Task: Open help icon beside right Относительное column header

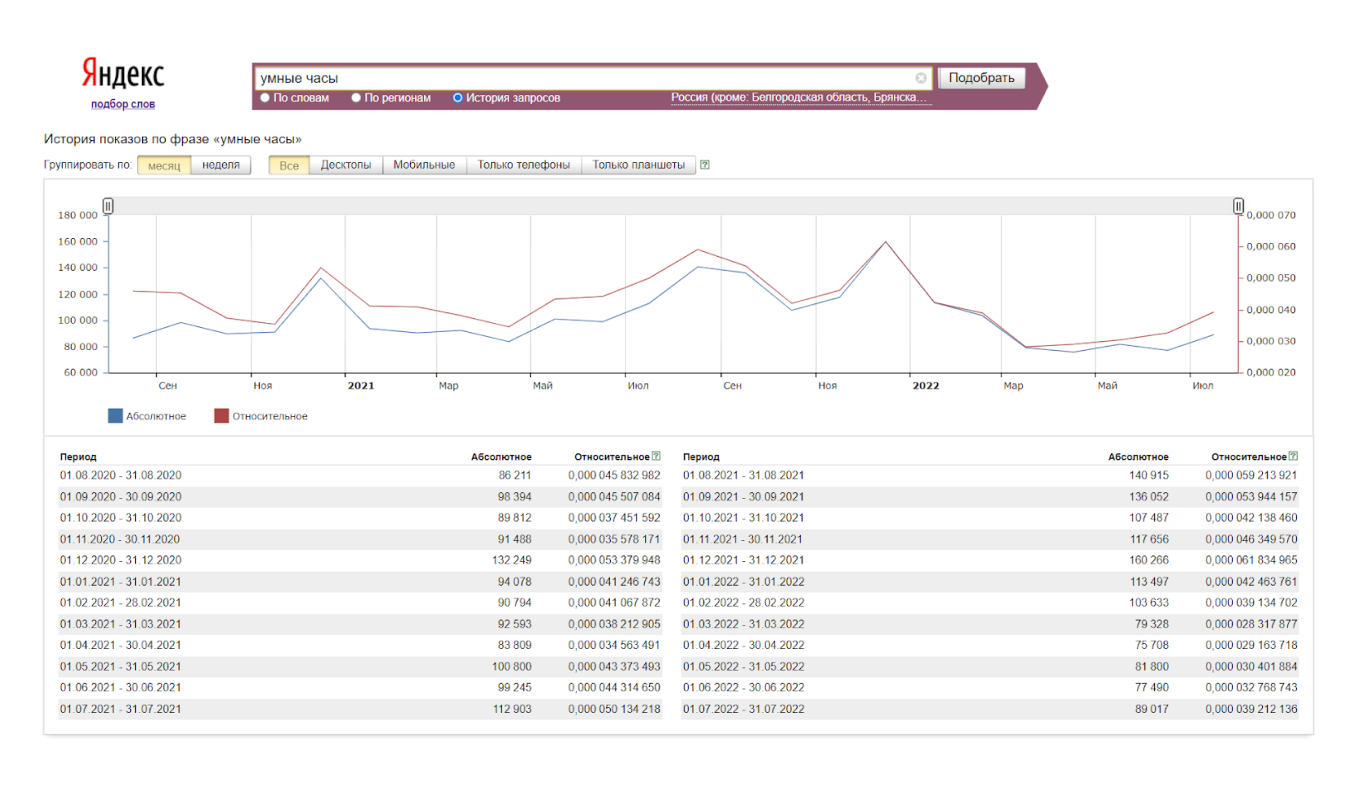Action: tap(1293, 456)
